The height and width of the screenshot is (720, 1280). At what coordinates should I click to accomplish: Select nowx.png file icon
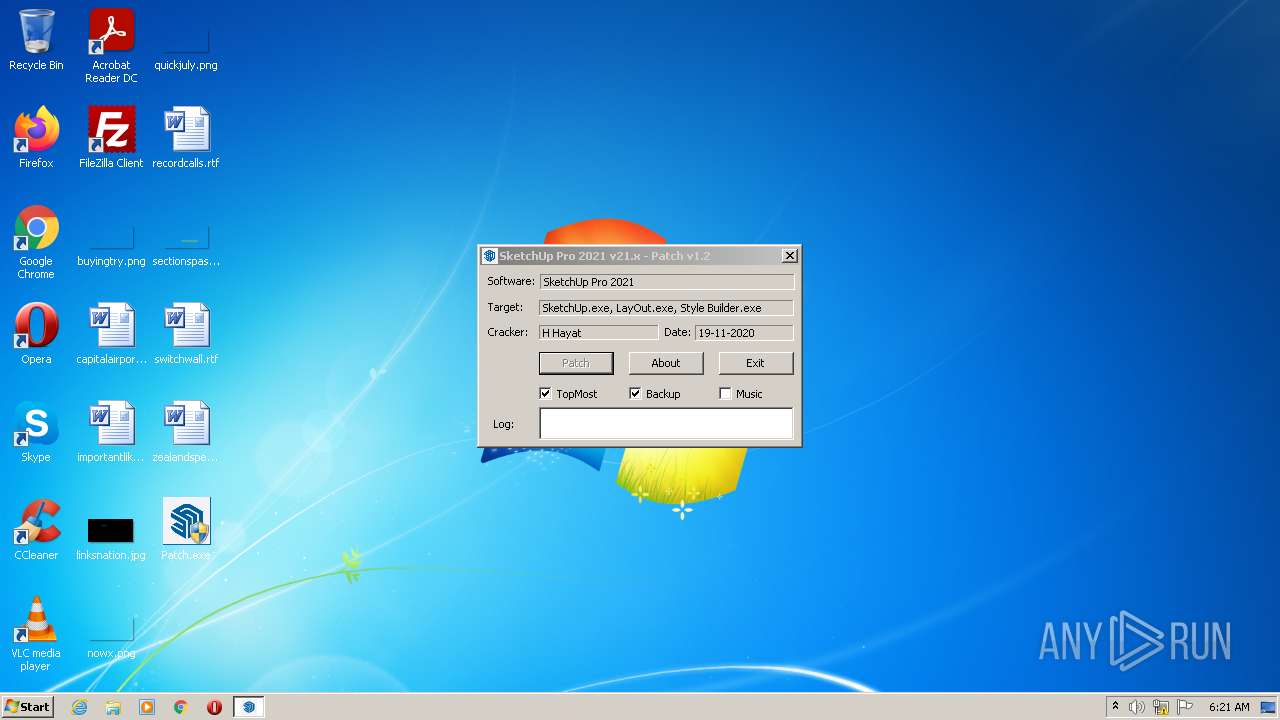coord(111,638)
